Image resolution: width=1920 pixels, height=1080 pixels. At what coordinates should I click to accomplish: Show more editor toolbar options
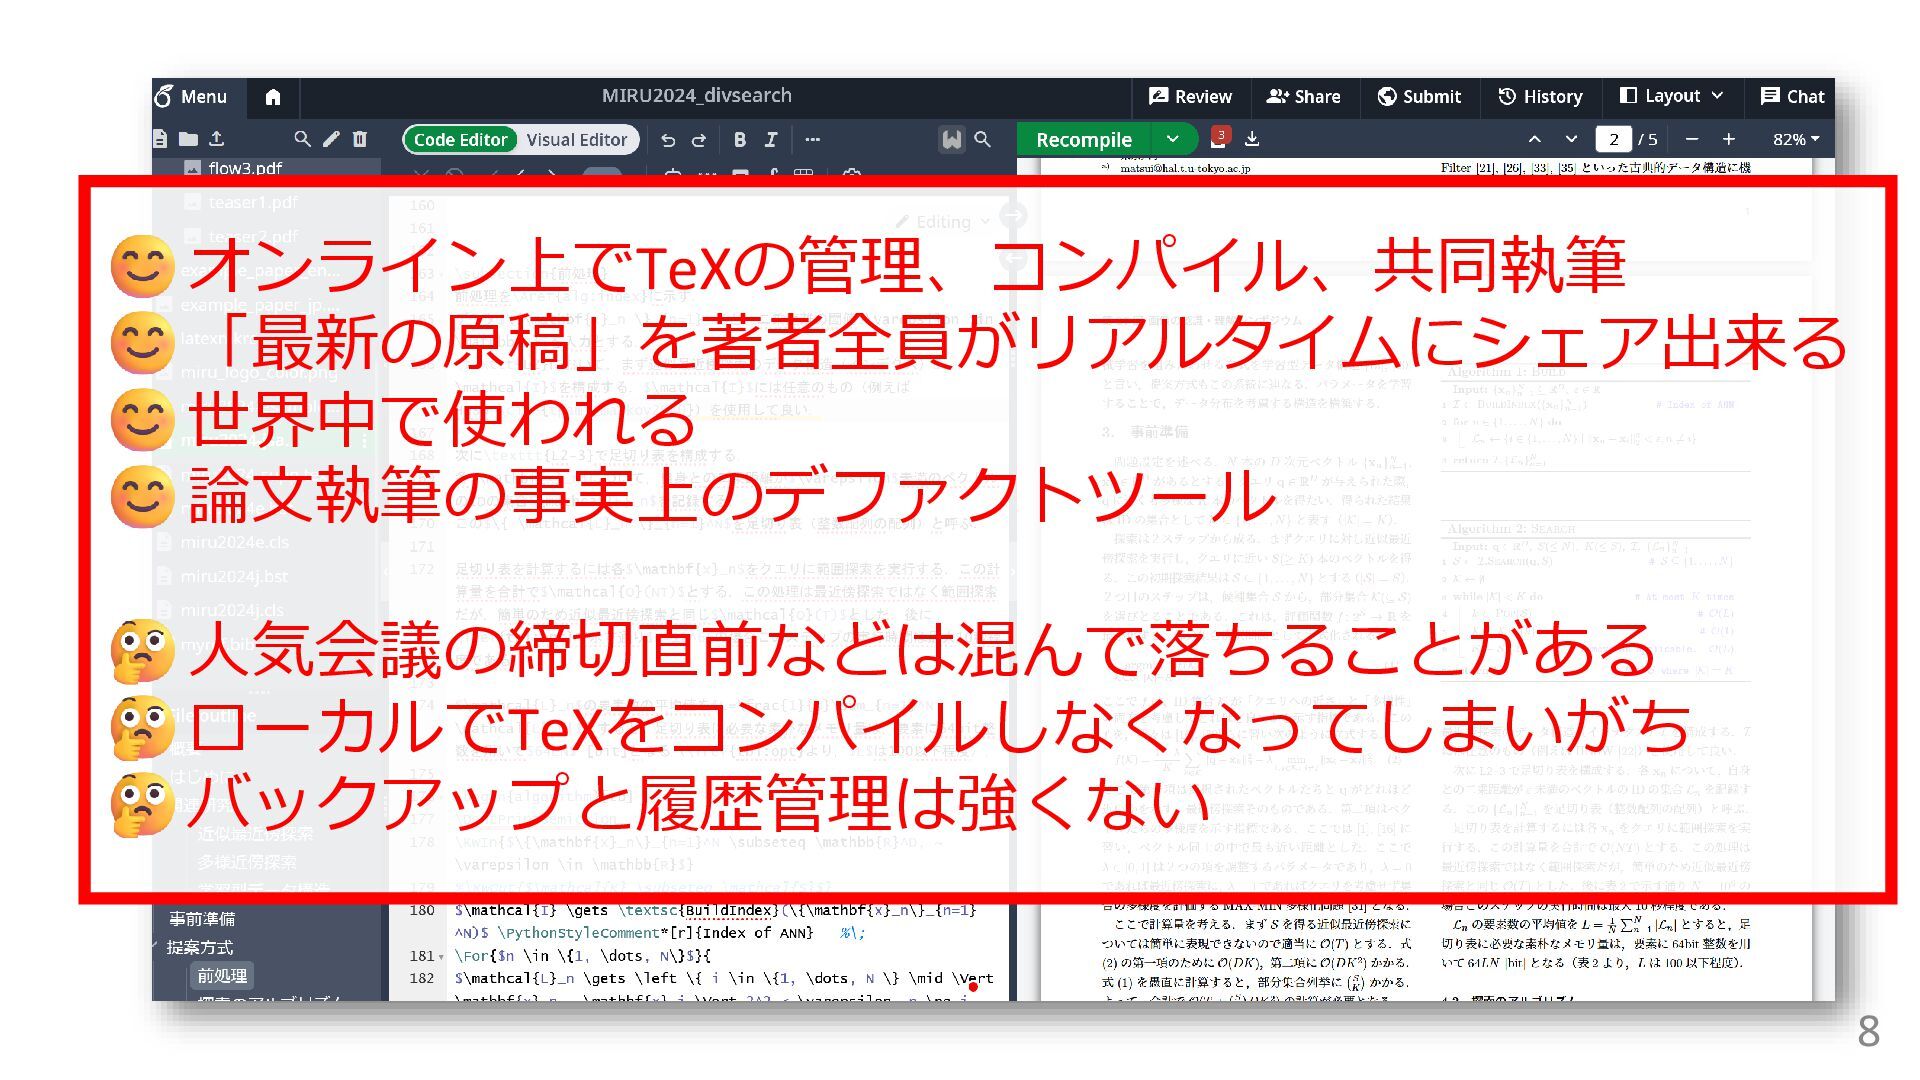coord(813,140)
